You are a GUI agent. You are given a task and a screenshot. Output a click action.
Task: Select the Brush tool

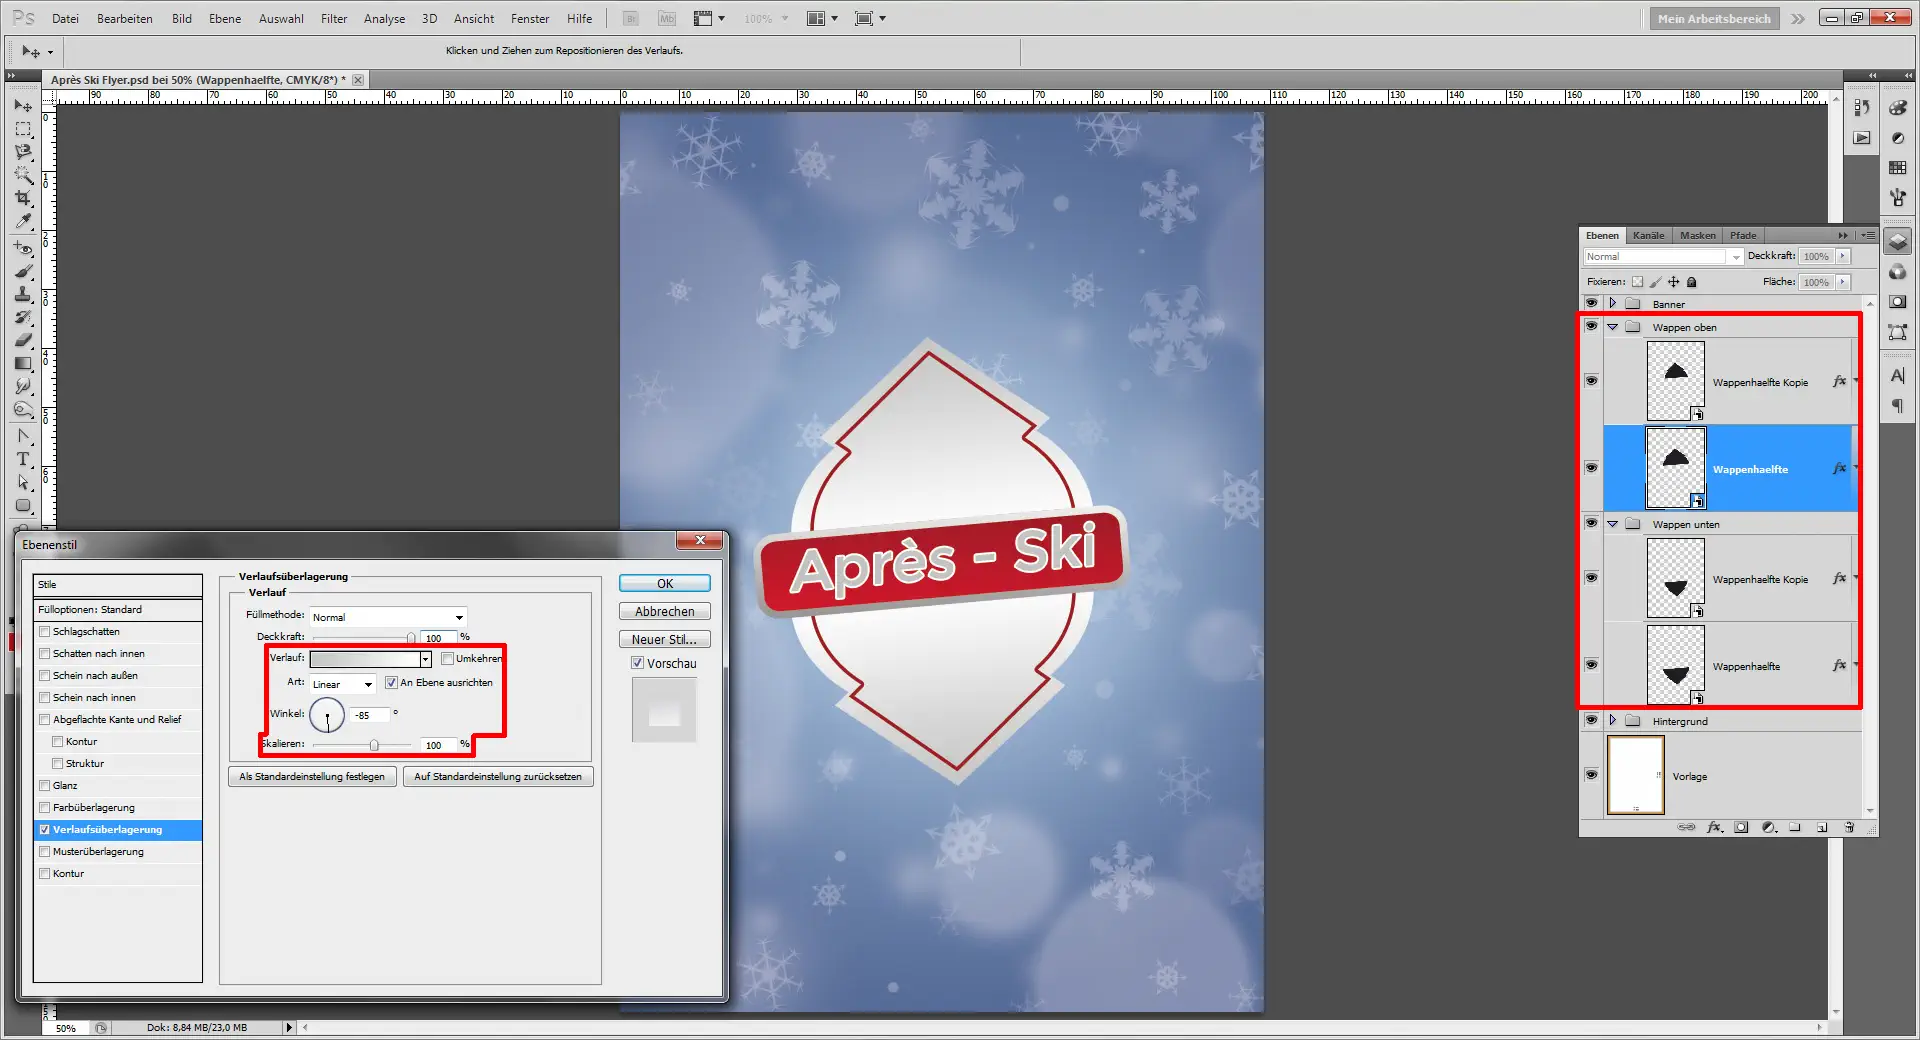[x=22, y=271]
